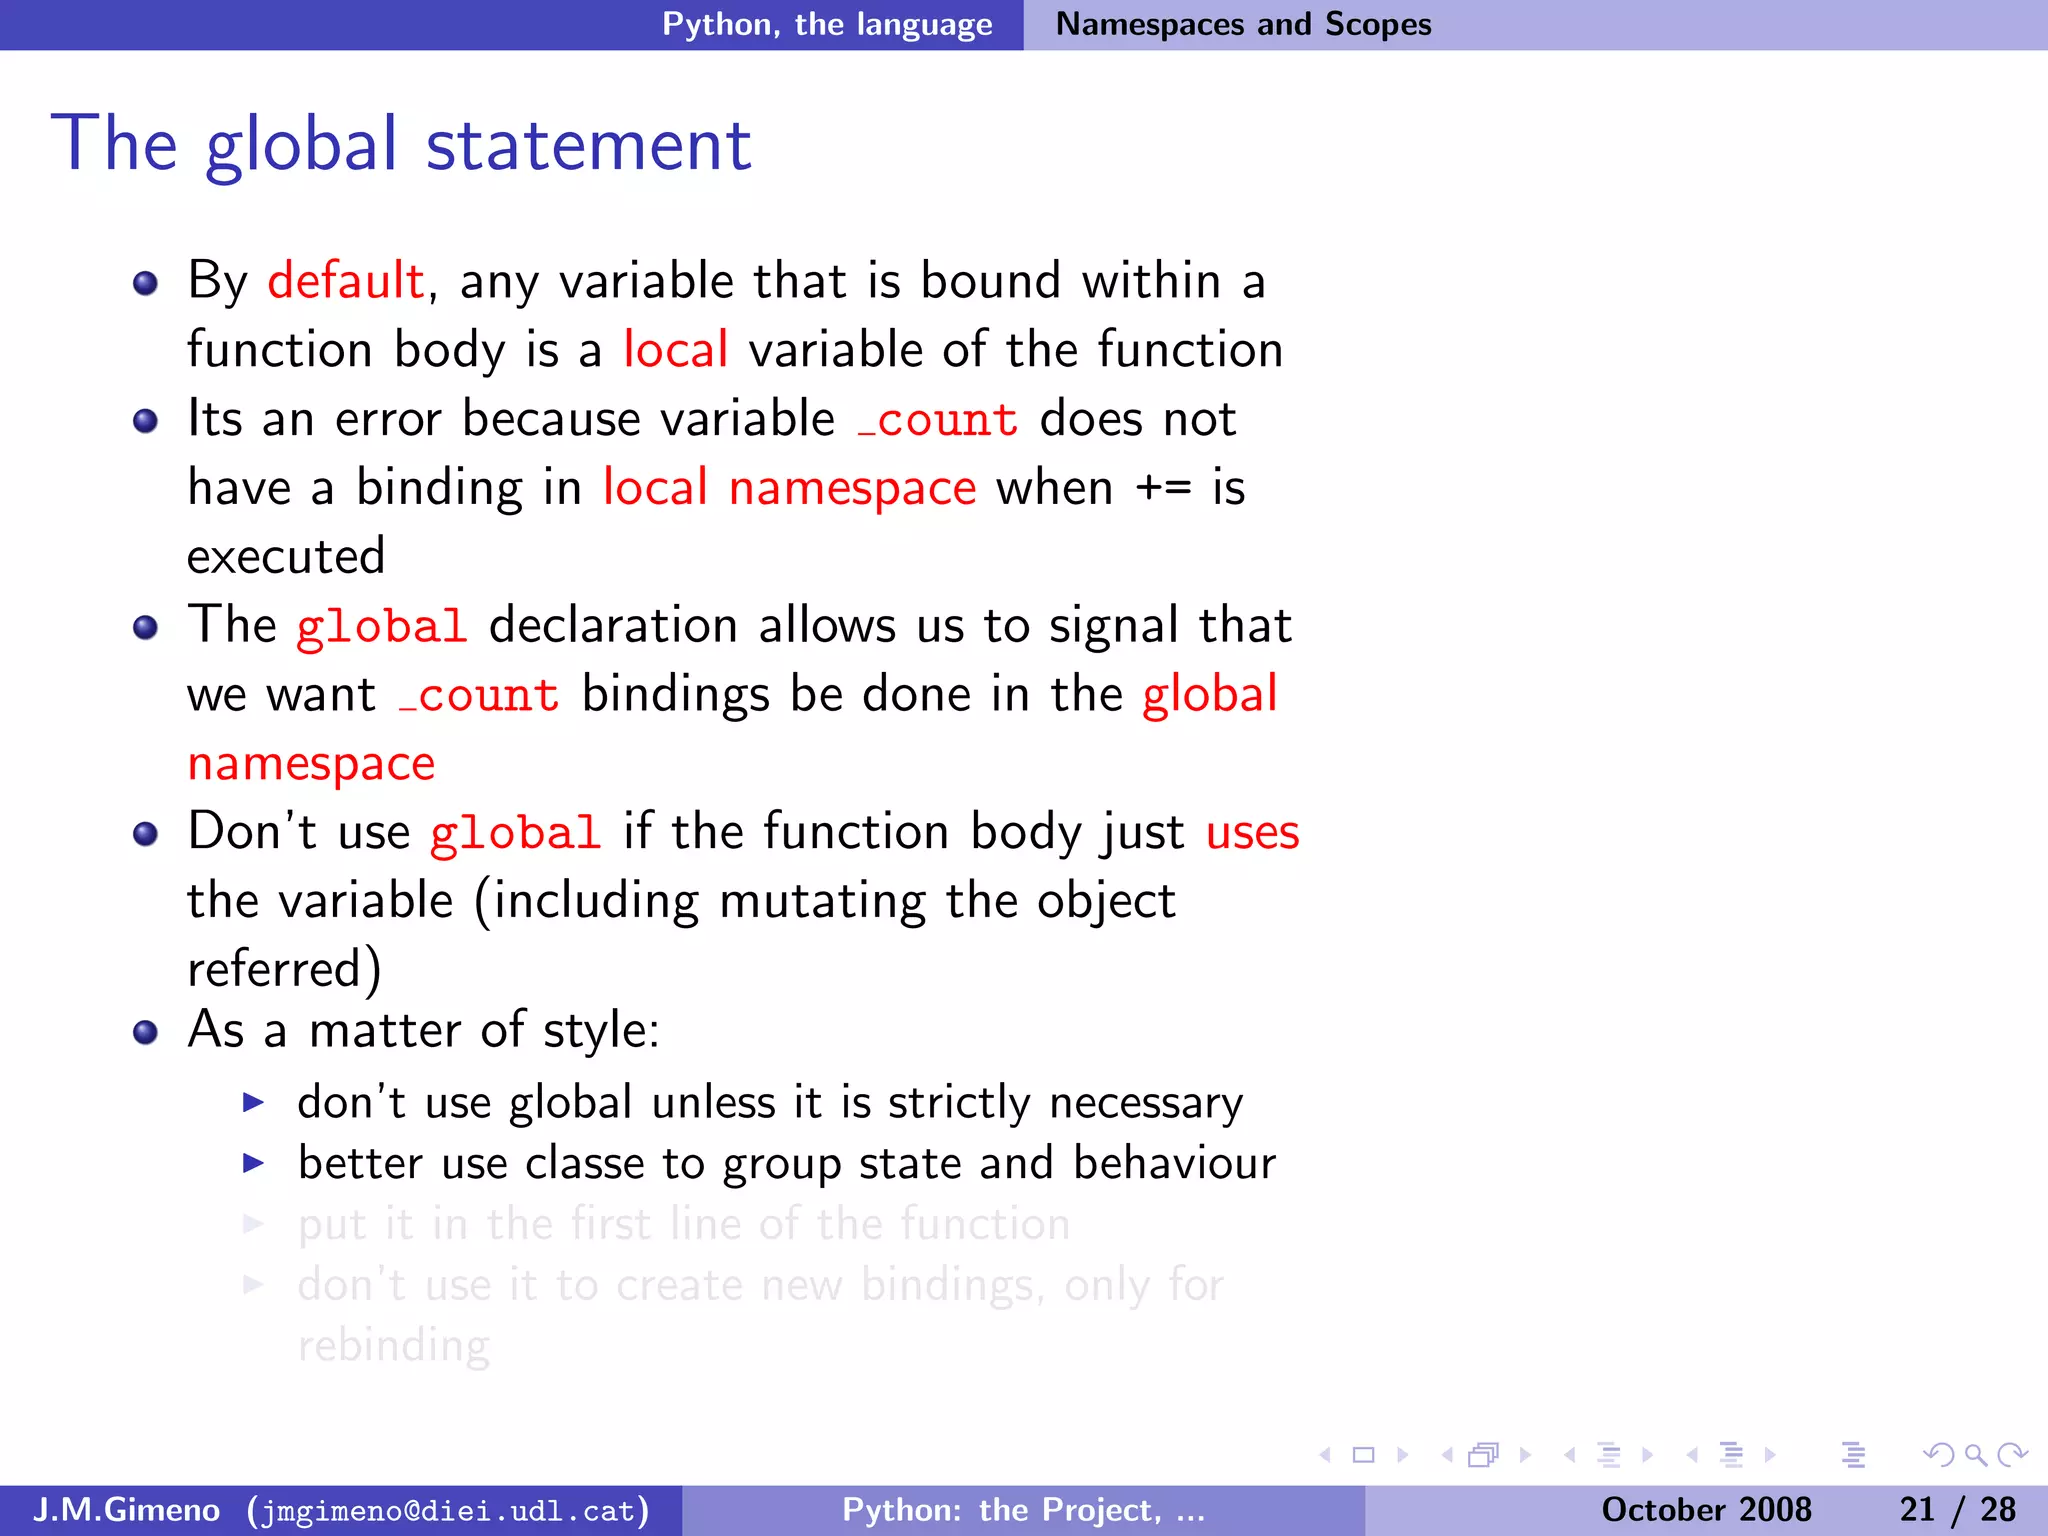Image resolution: width=2048 pixels, height=1536 pixels.
Task: Click the red phrase 'local namespace'
Action: (789, 489)
